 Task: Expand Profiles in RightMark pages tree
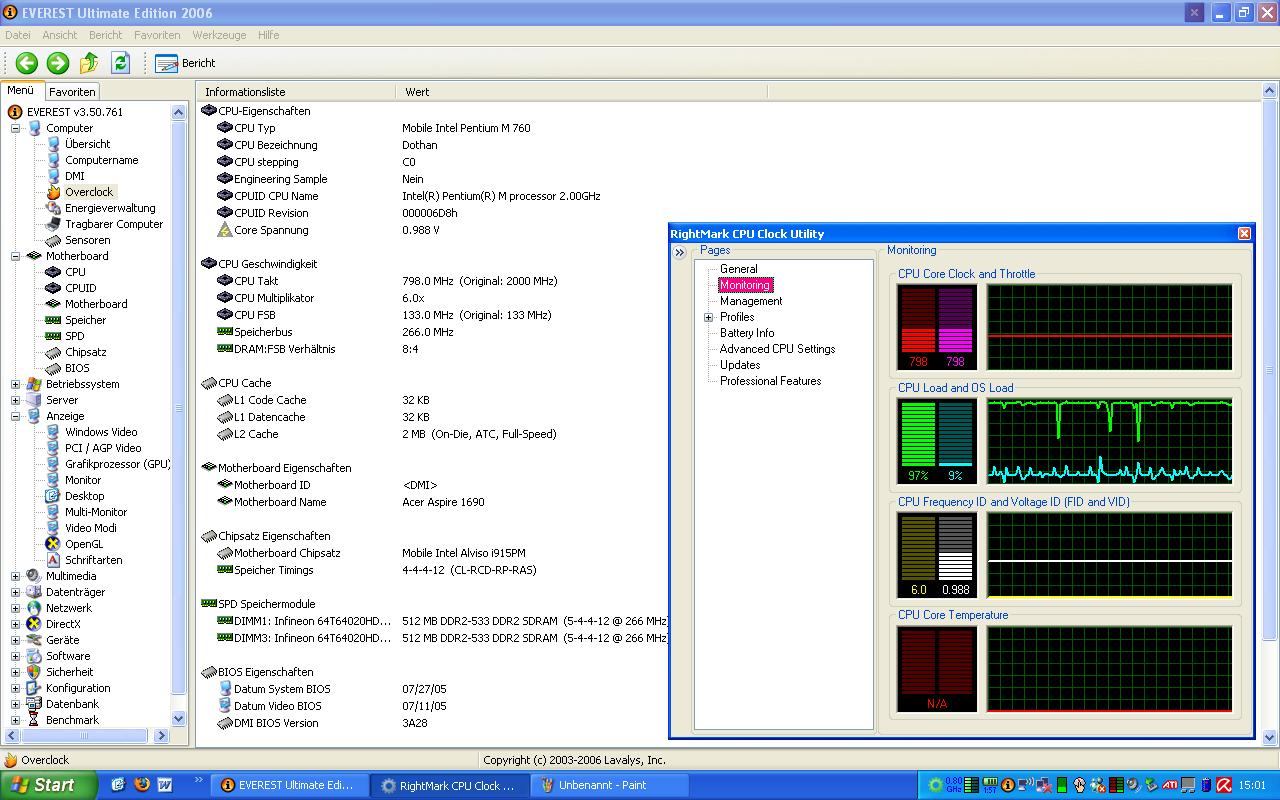pyautogui.click(x=708, y=317)
